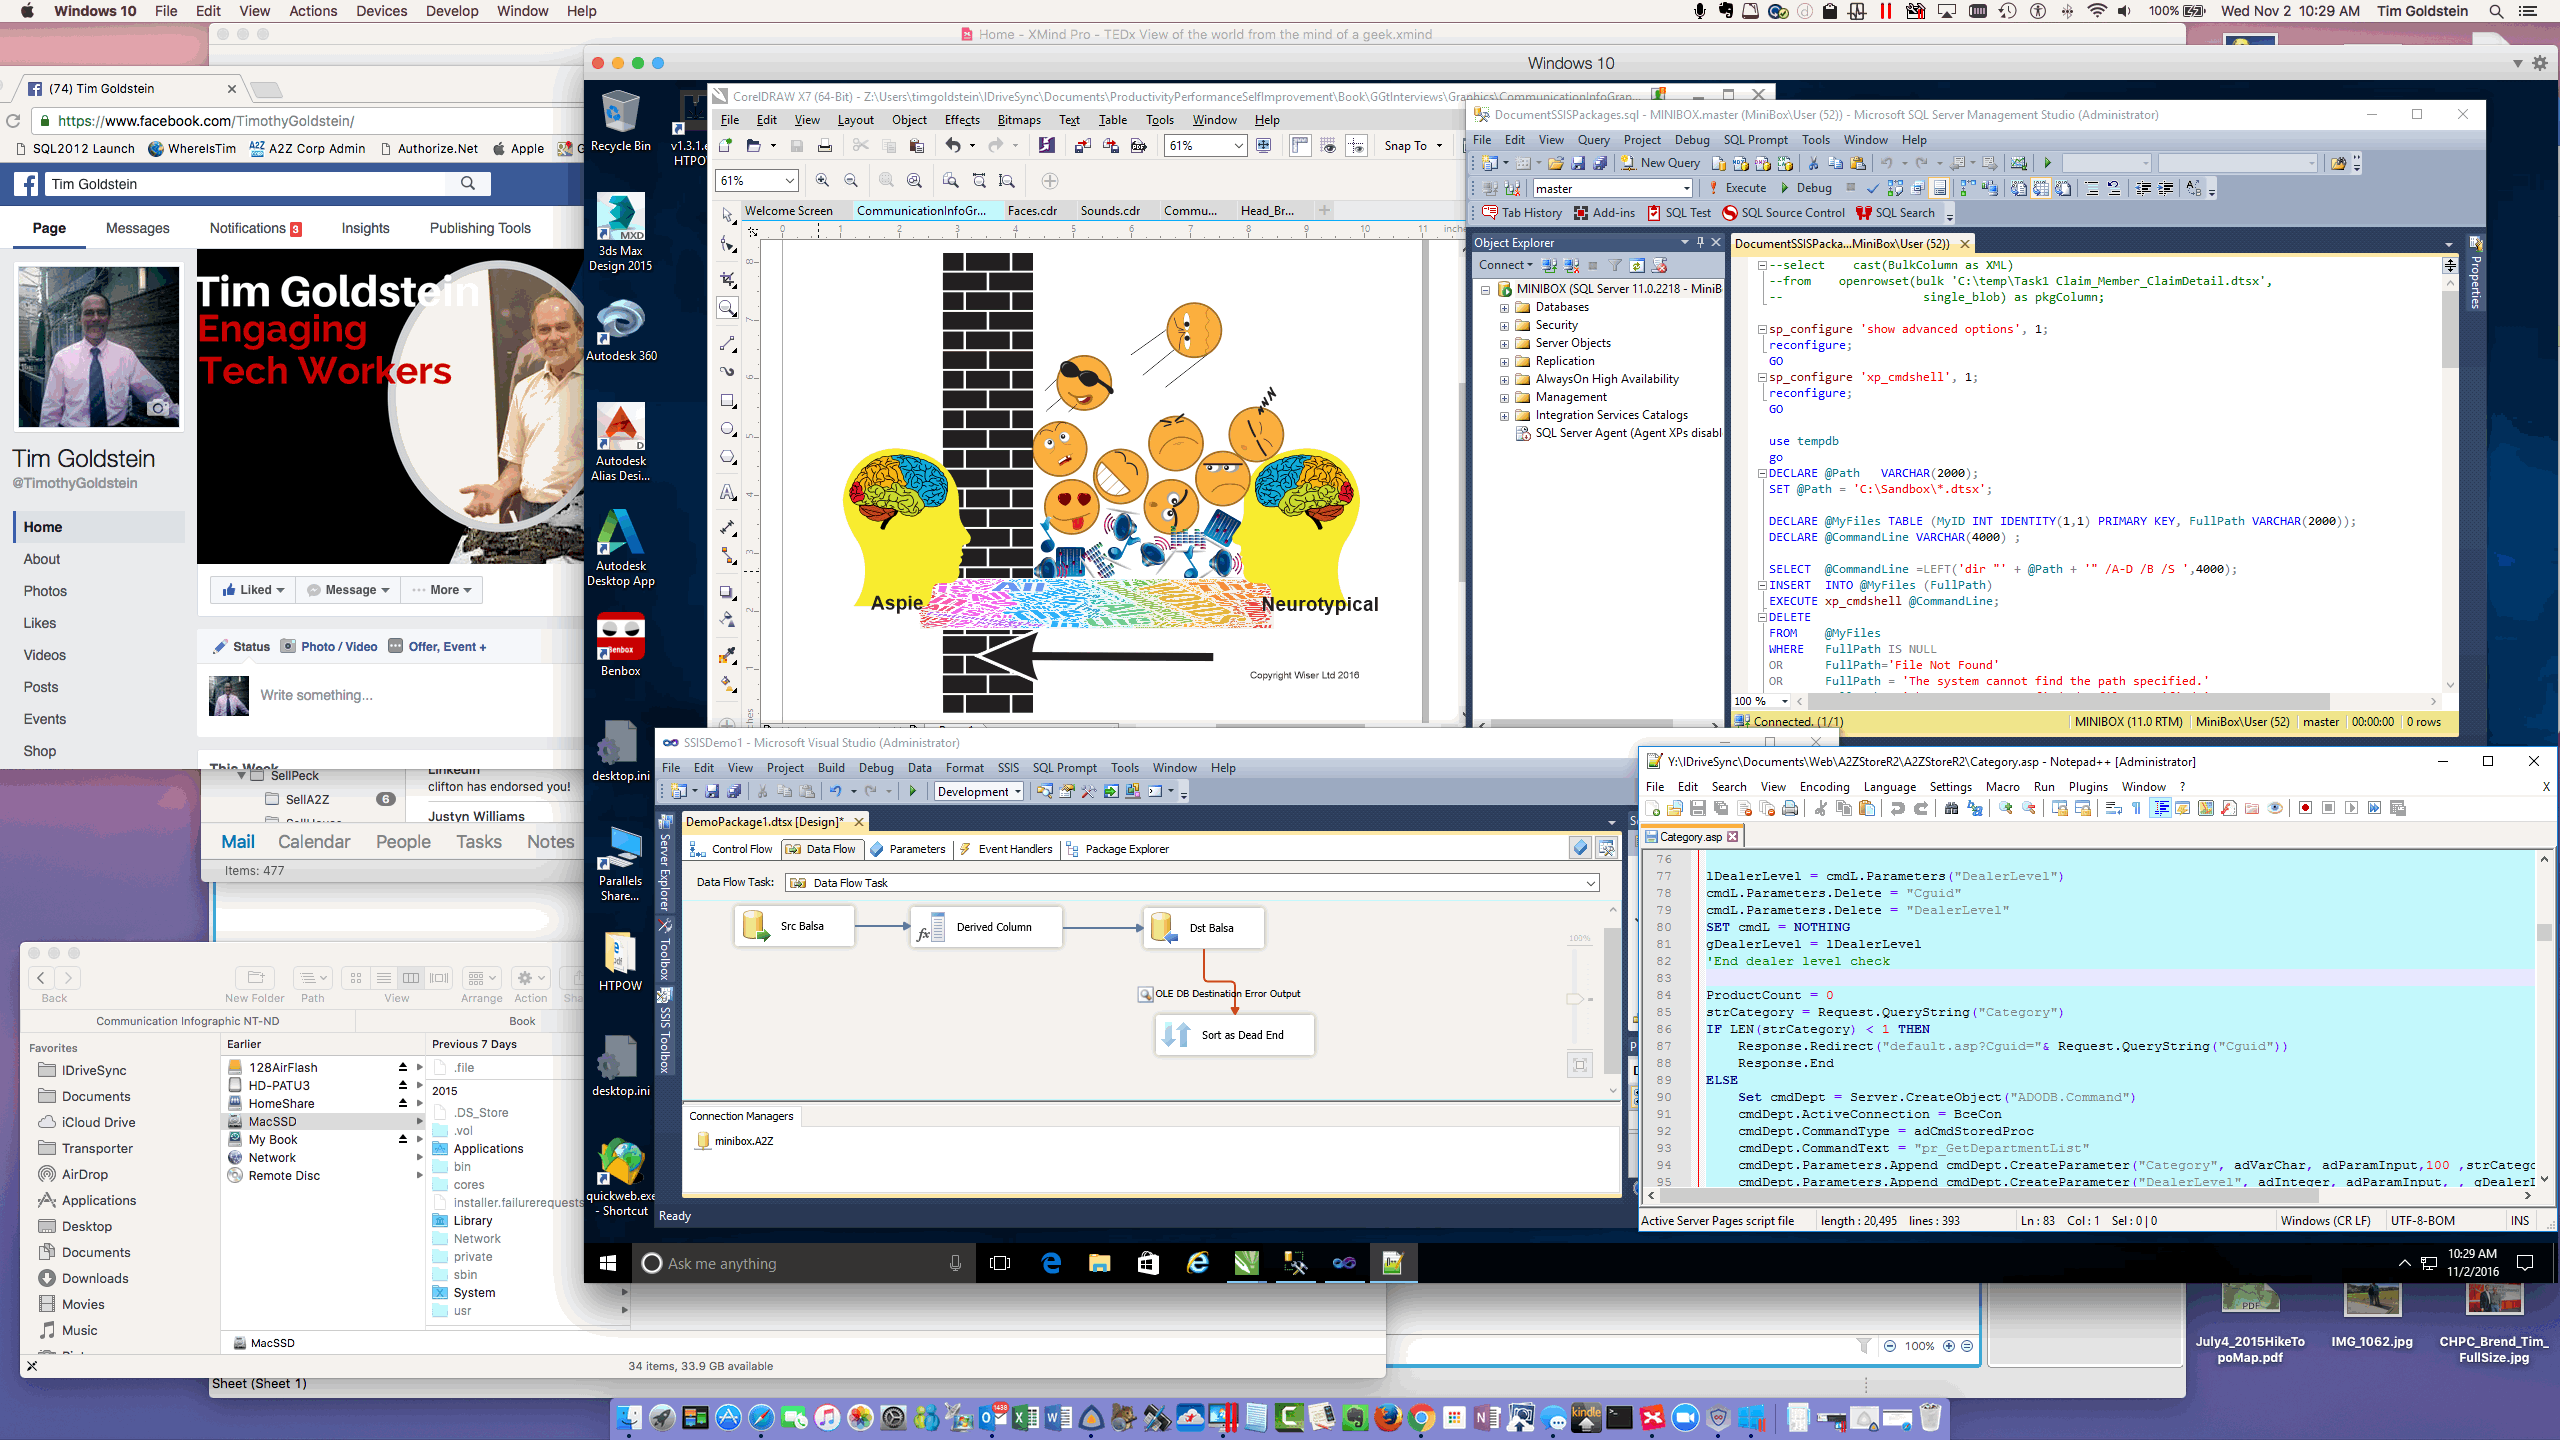Click the Facebook search magnifier icon
Image resolution: width=2560 pixels, height=1440 pixels.
(468, 184)
